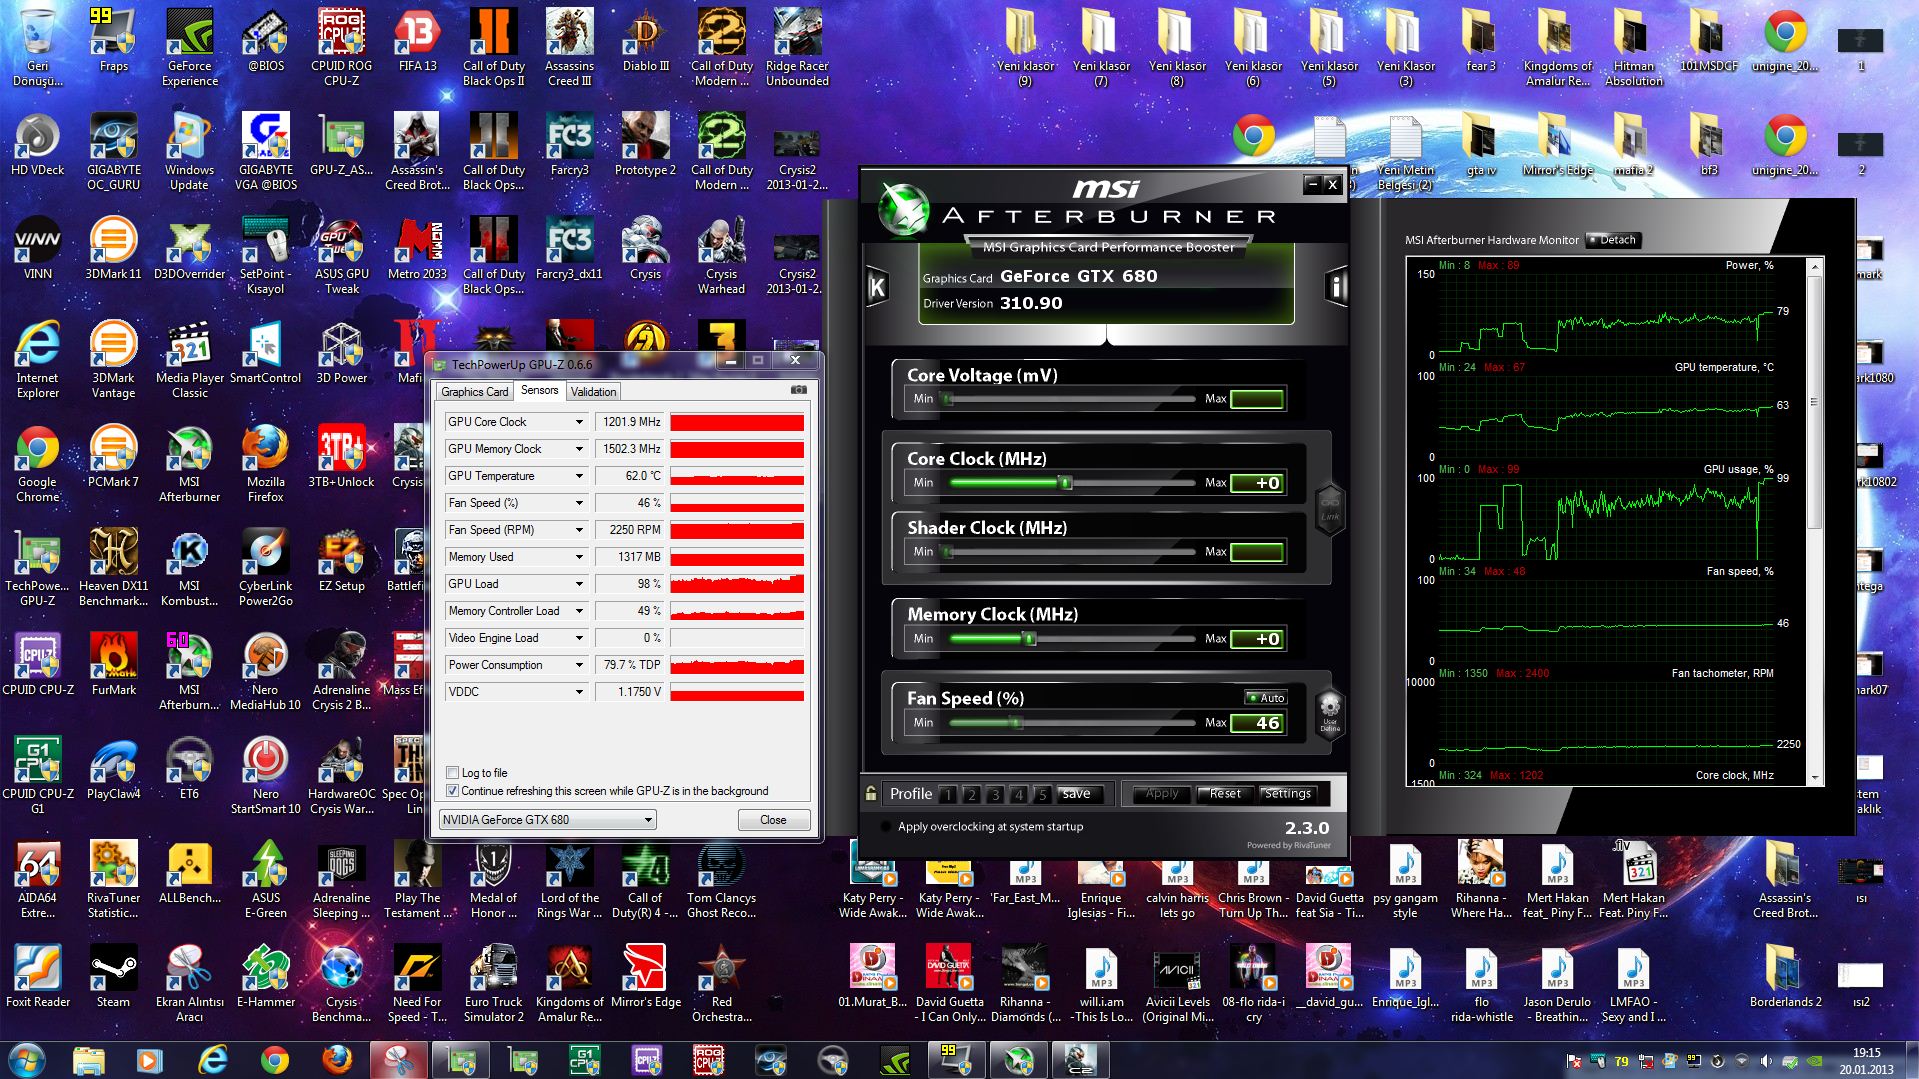
Task: Expand GPU Load sensor dropdown
Action: coord(578,584)
